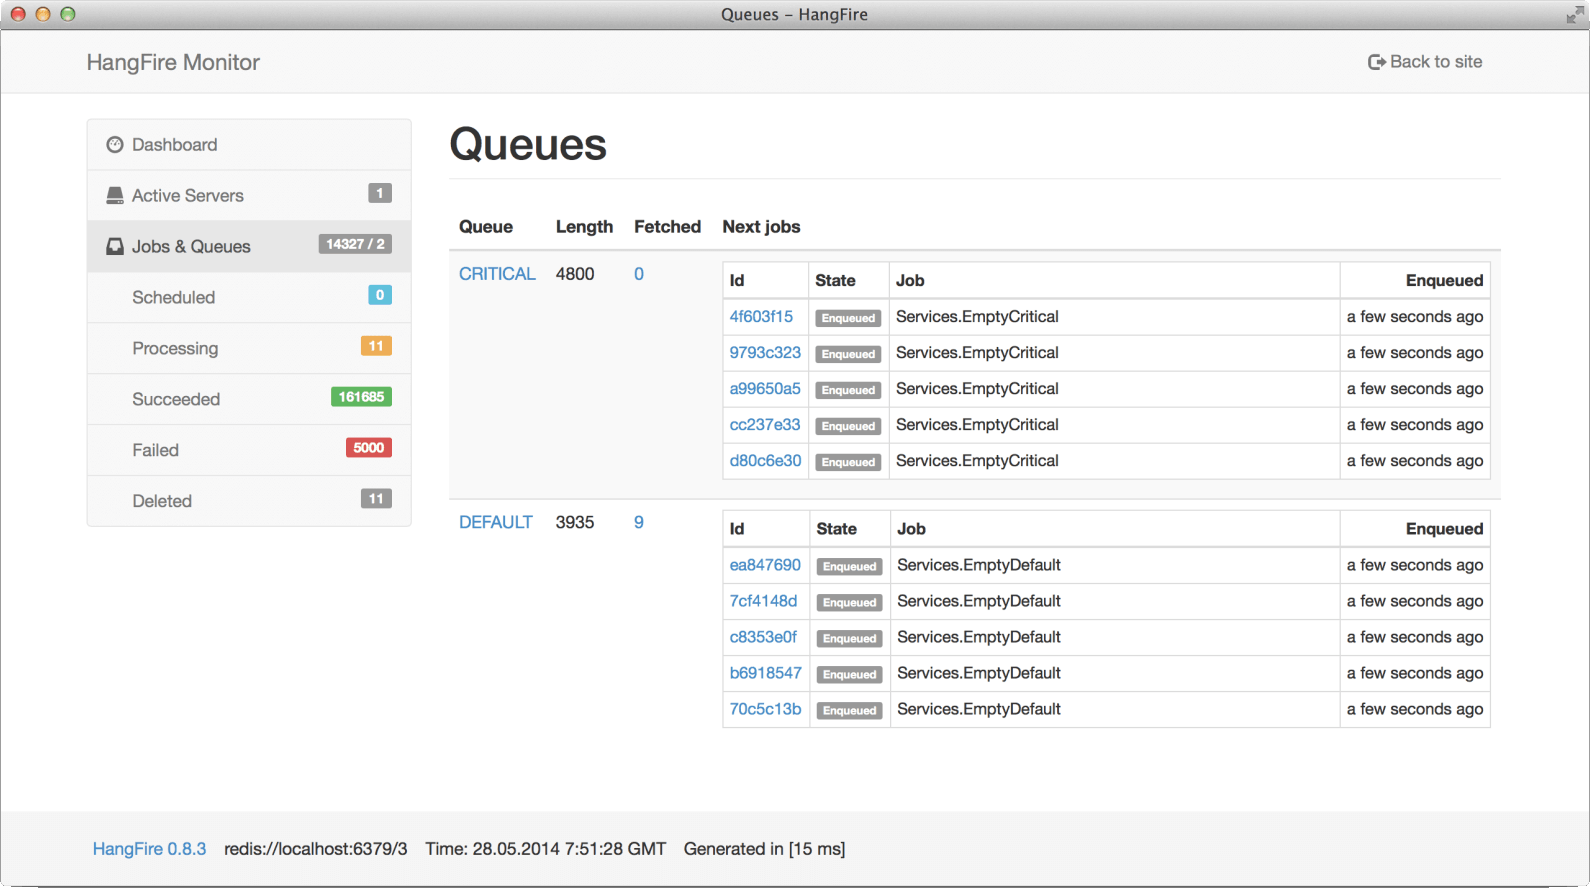
Task: Click Enqueued state label for job 4f603f15
Action: [x=848, y=318]
